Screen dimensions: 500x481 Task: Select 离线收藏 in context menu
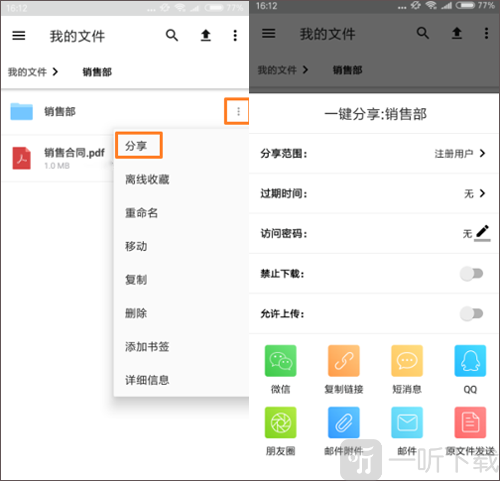(x=147, y=180)
